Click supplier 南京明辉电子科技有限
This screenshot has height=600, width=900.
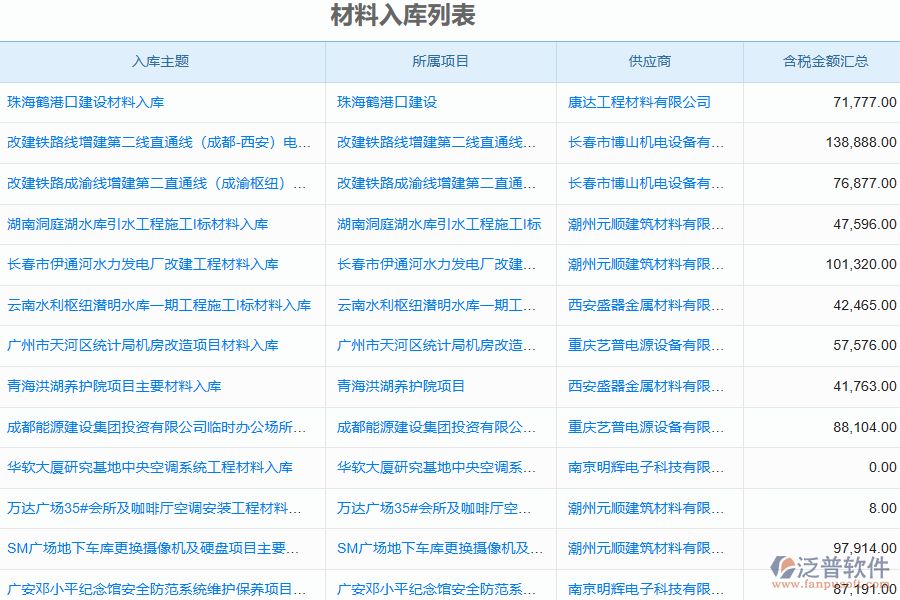[x=645, y=467]
